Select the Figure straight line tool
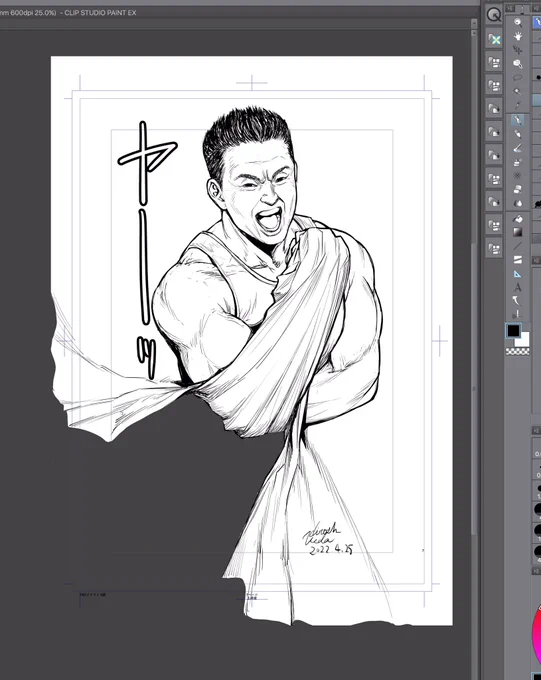Image resolution: width=541 pixels, height=680 pixels. pyautogui.click(x=518, y=246)
